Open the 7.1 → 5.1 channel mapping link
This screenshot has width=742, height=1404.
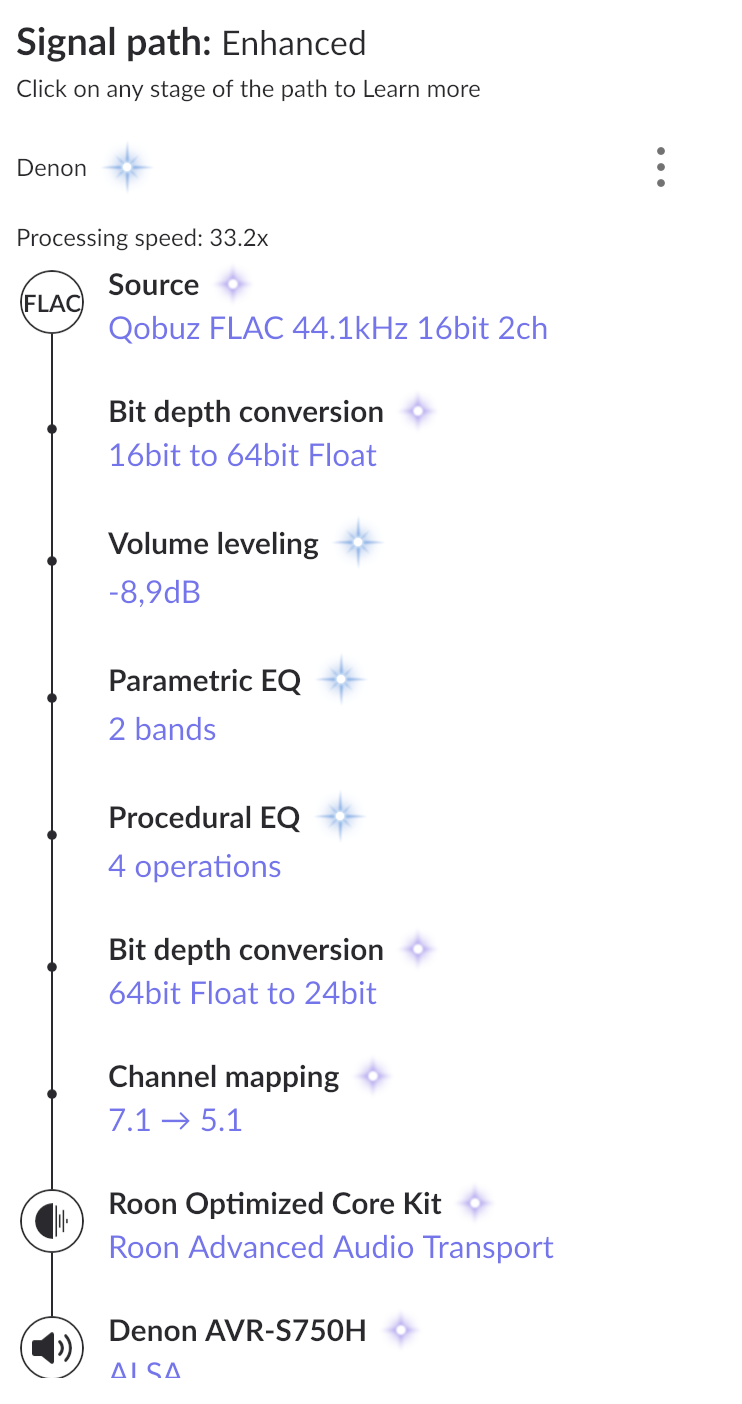(176, 1120)
